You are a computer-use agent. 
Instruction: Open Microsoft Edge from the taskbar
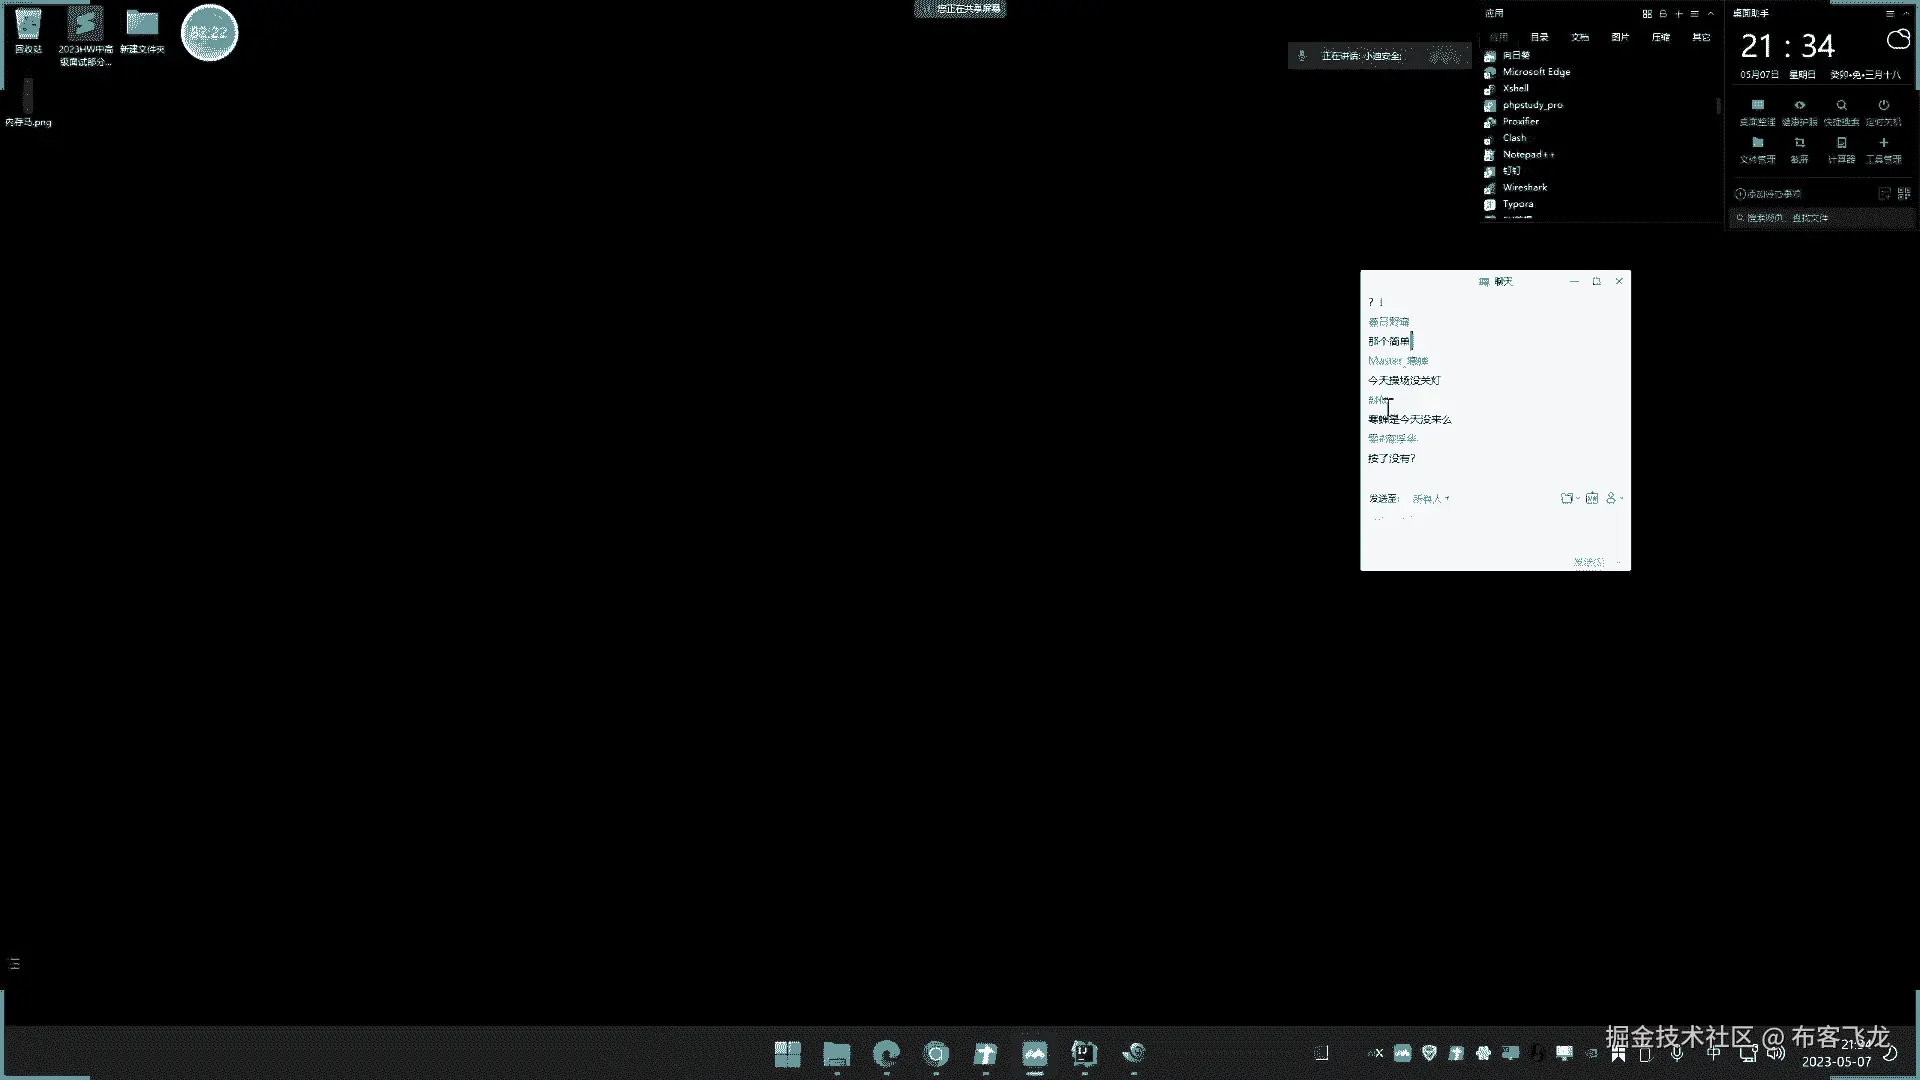(x=886, y=1054)
